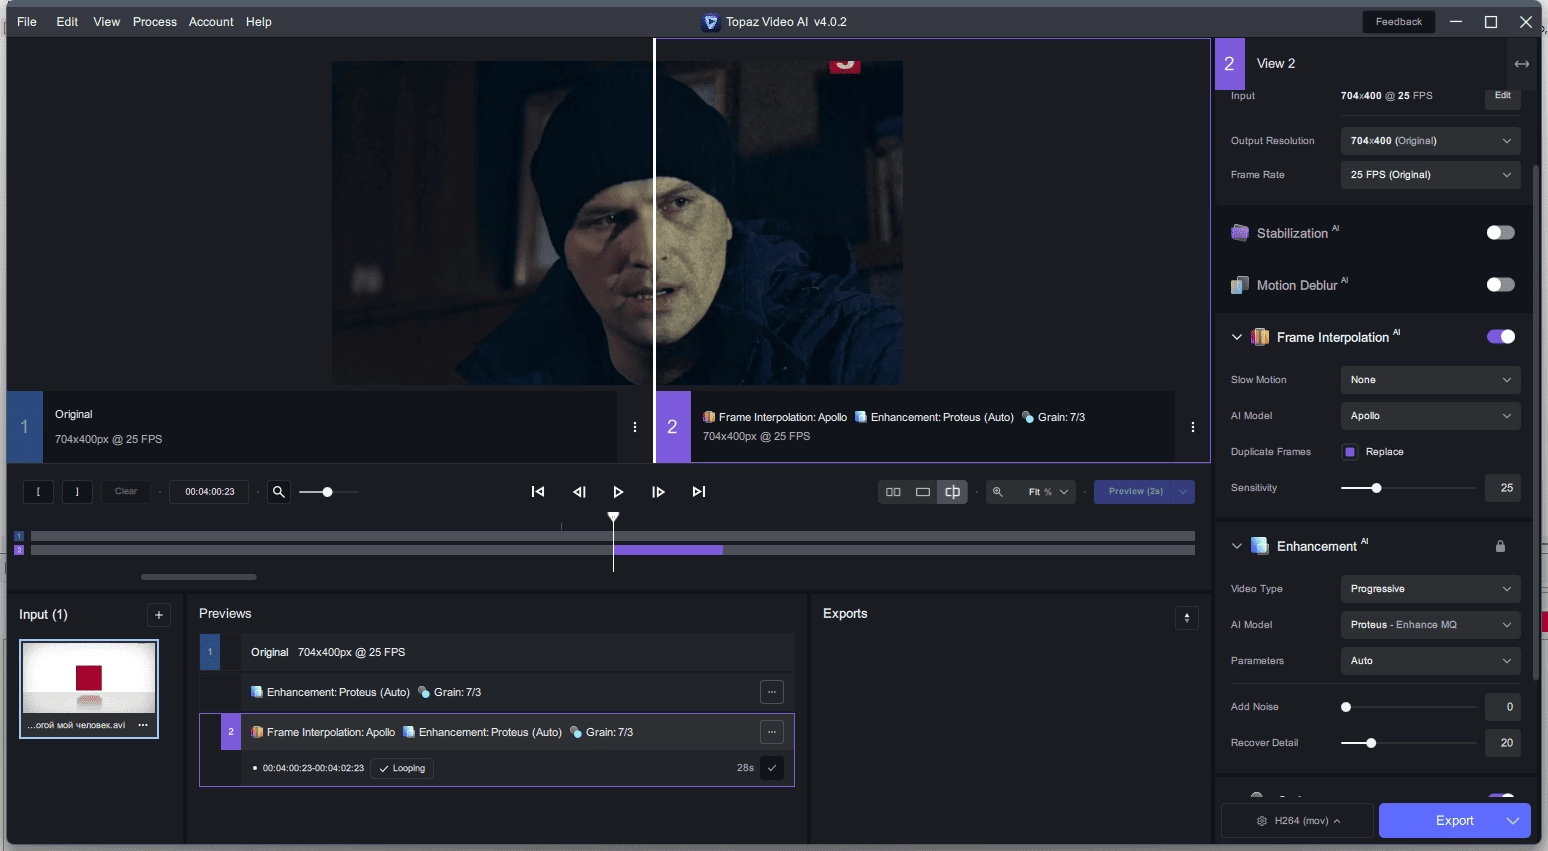
Task: Jump to the first frame
Action: click(x=538, y=491)
